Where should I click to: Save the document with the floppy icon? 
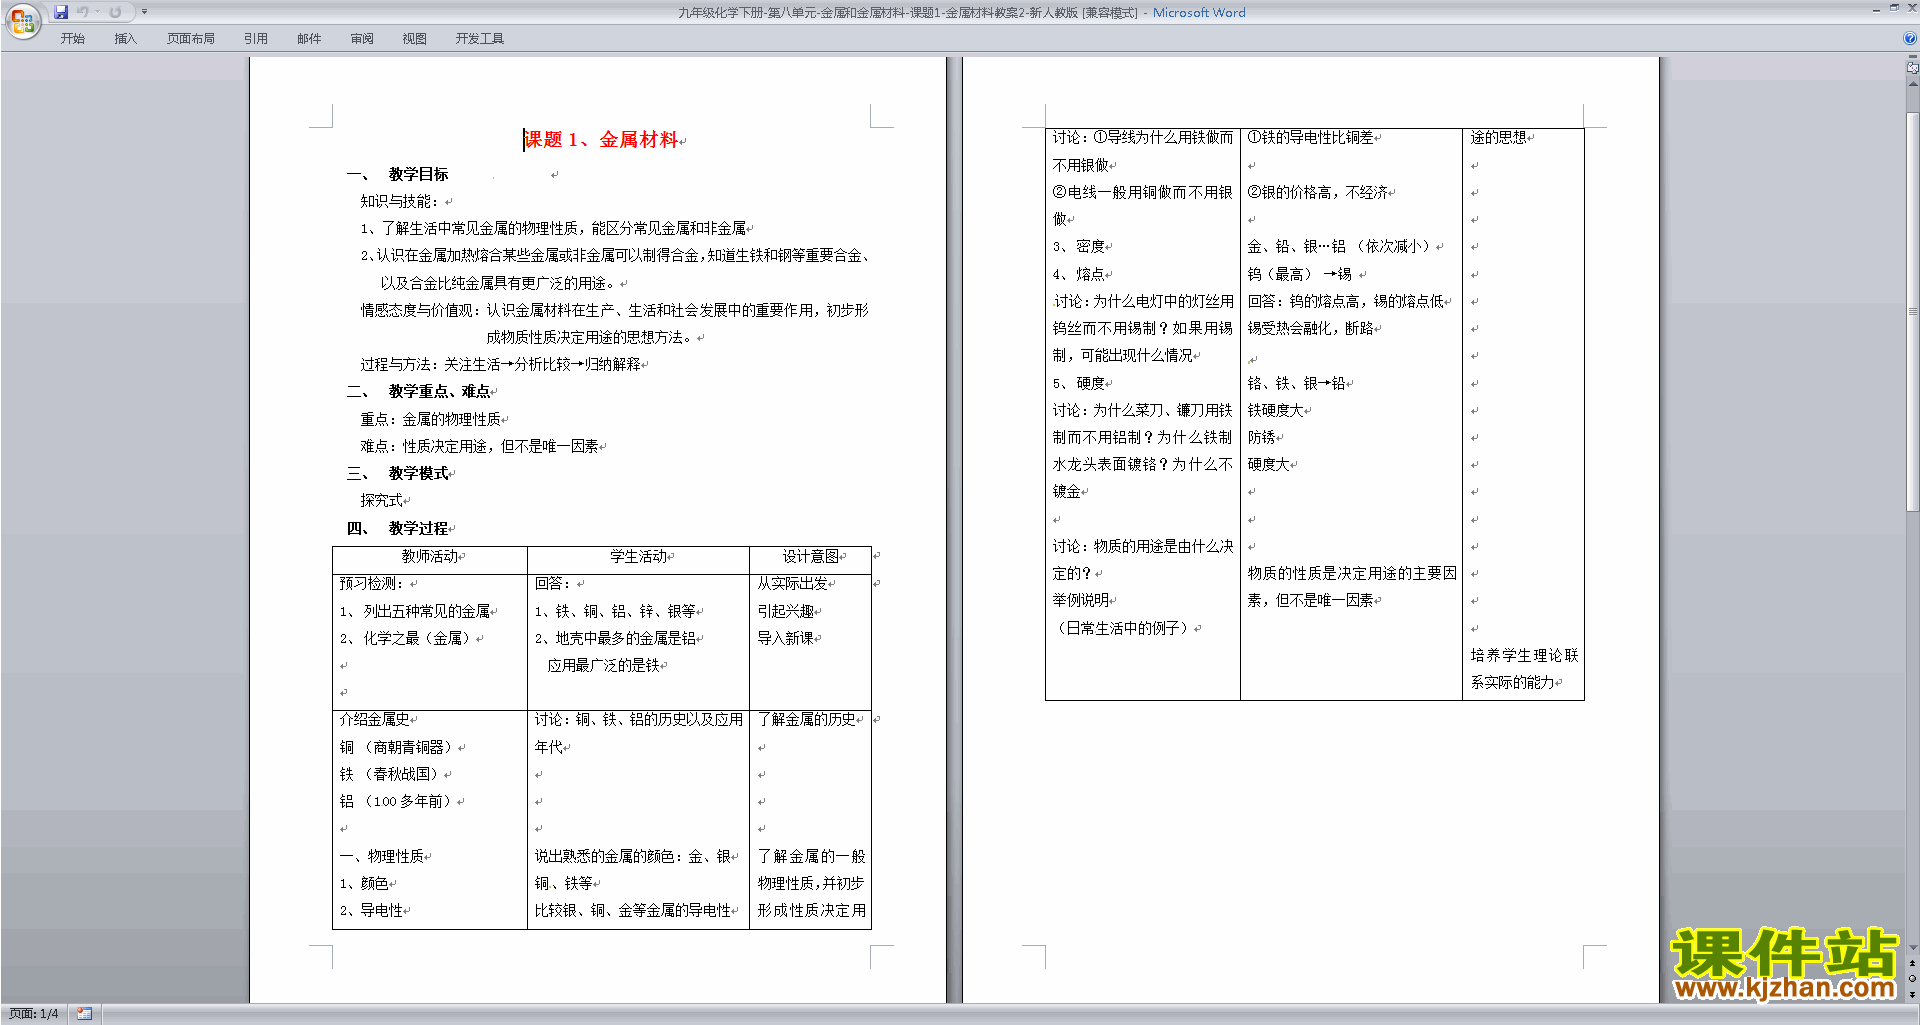pos(61,12)
